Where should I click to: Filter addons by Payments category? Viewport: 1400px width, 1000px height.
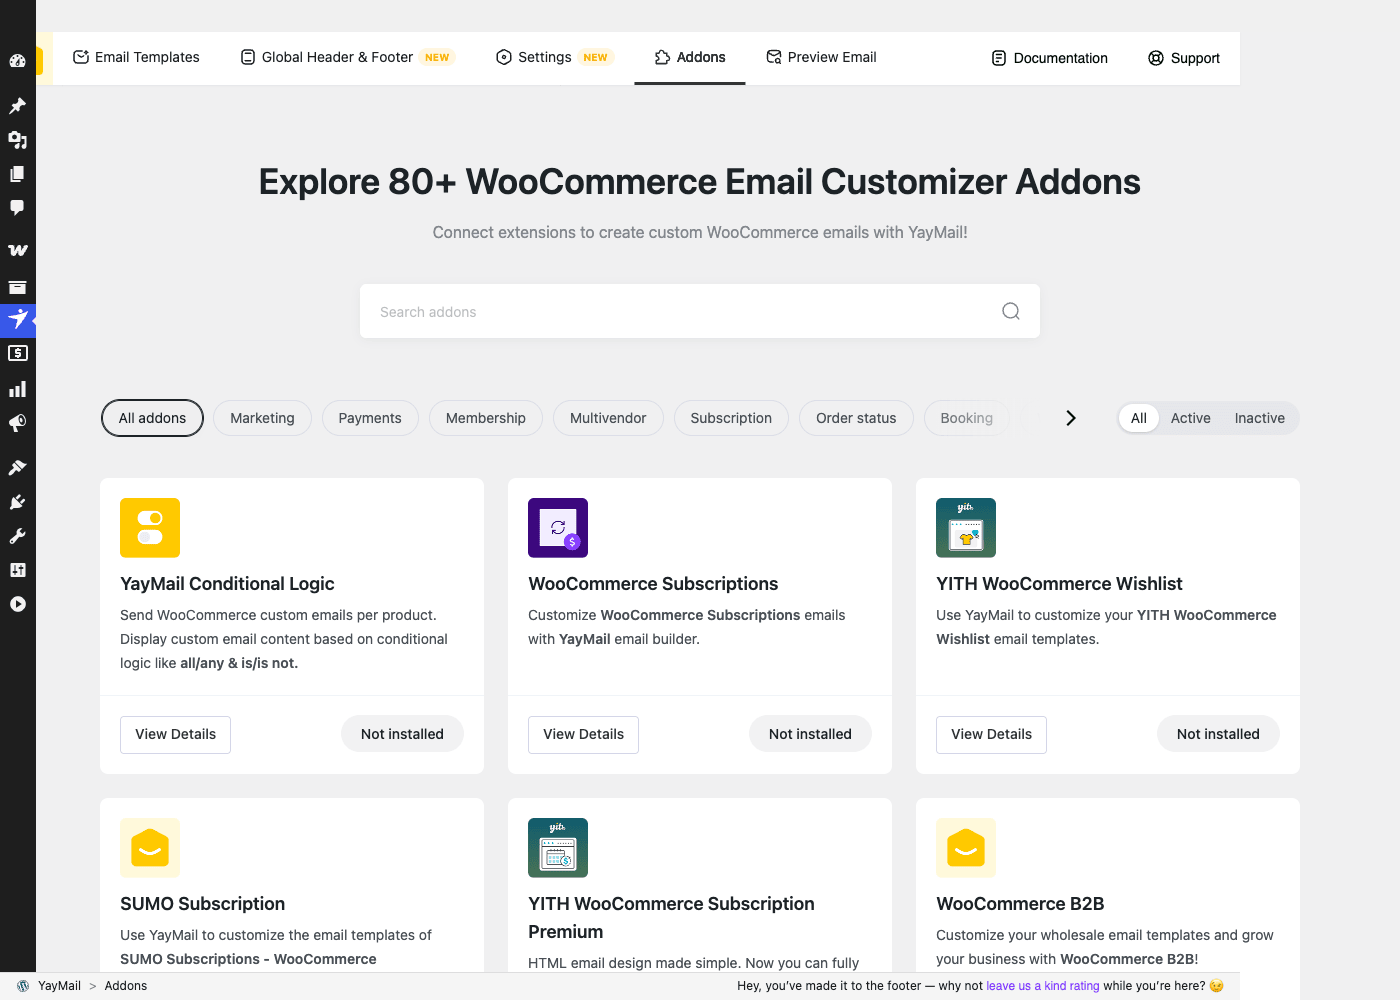point(370,418)
